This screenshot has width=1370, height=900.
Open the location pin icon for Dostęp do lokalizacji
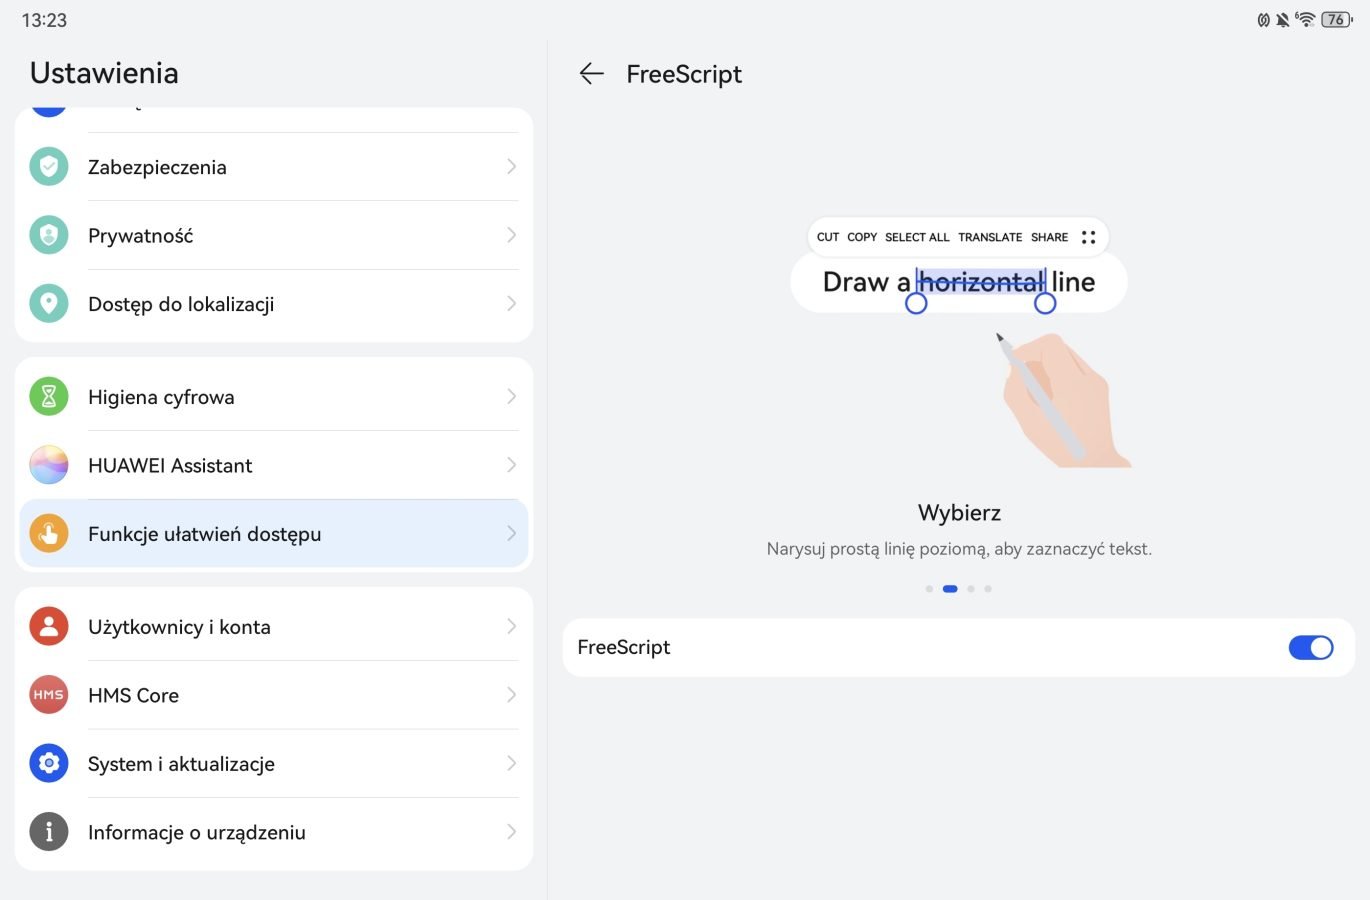pos(49,304)
